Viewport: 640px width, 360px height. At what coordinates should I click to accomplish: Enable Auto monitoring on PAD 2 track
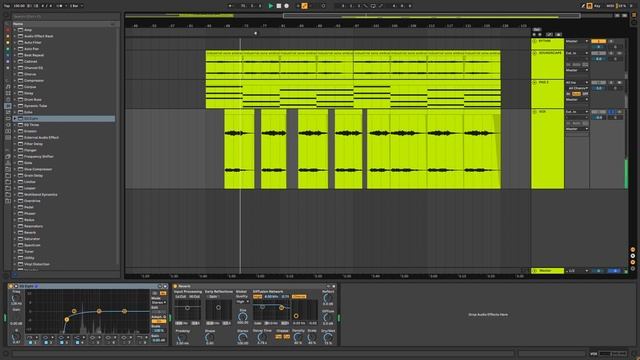[577, 94]
